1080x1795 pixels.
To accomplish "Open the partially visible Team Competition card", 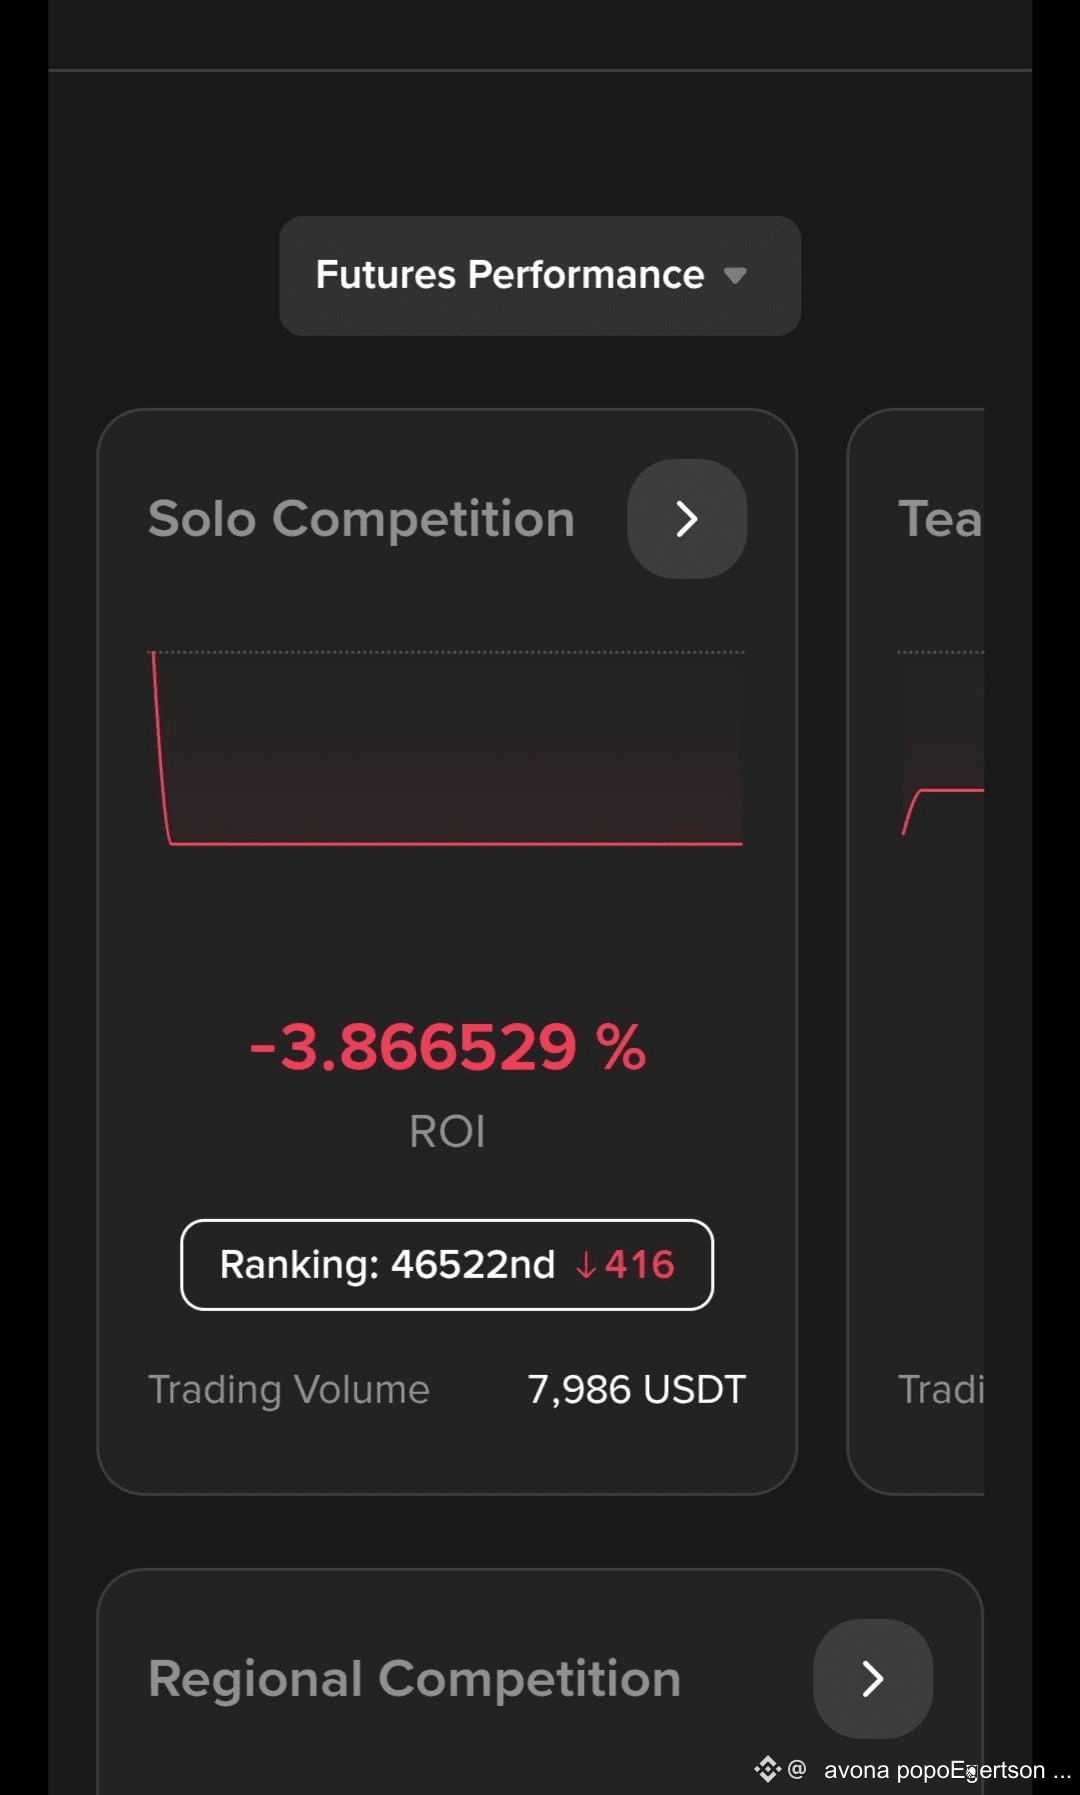I will [x=916, y=952].
